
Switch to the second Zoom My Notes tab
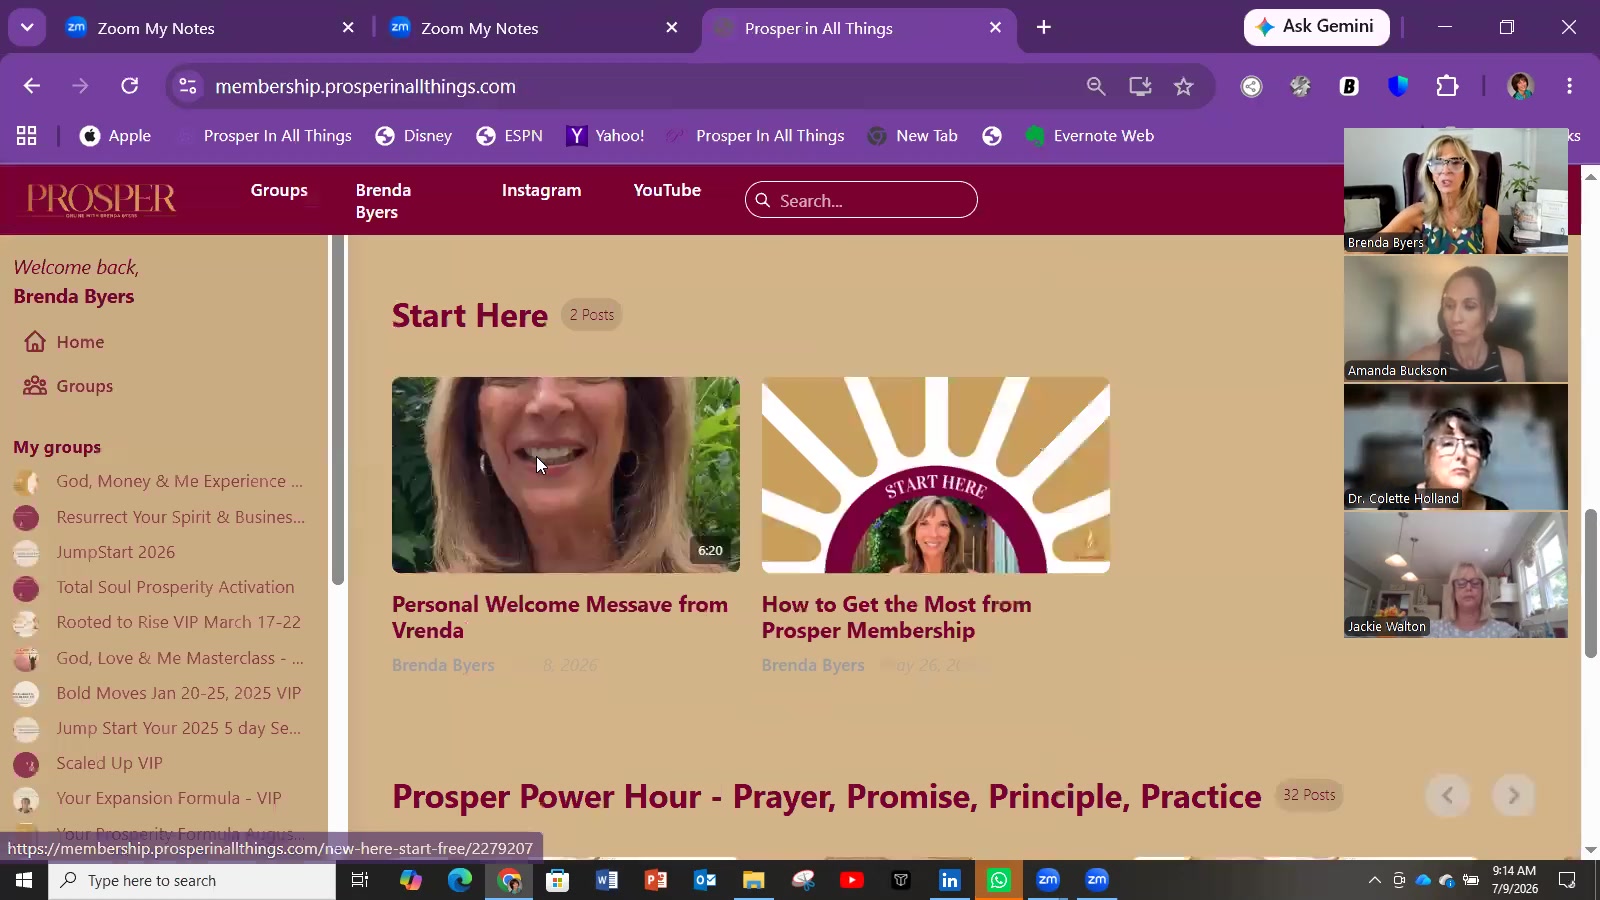pyautogui.click(x=534, y=28)
